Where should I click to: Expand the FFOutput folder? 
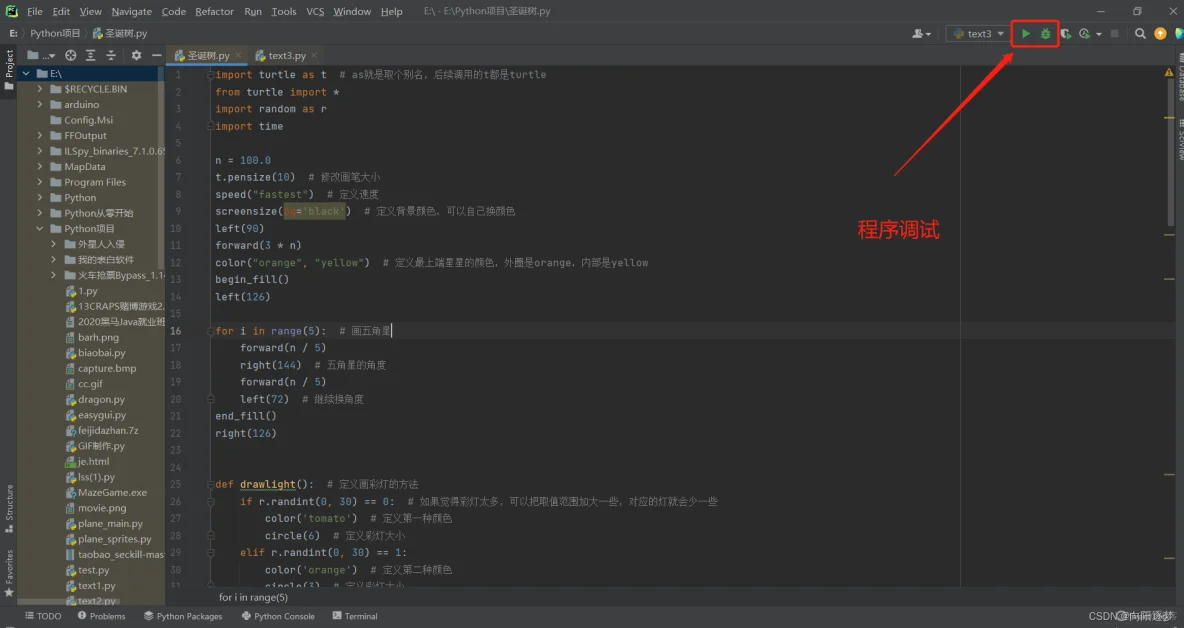pos(40,136)
